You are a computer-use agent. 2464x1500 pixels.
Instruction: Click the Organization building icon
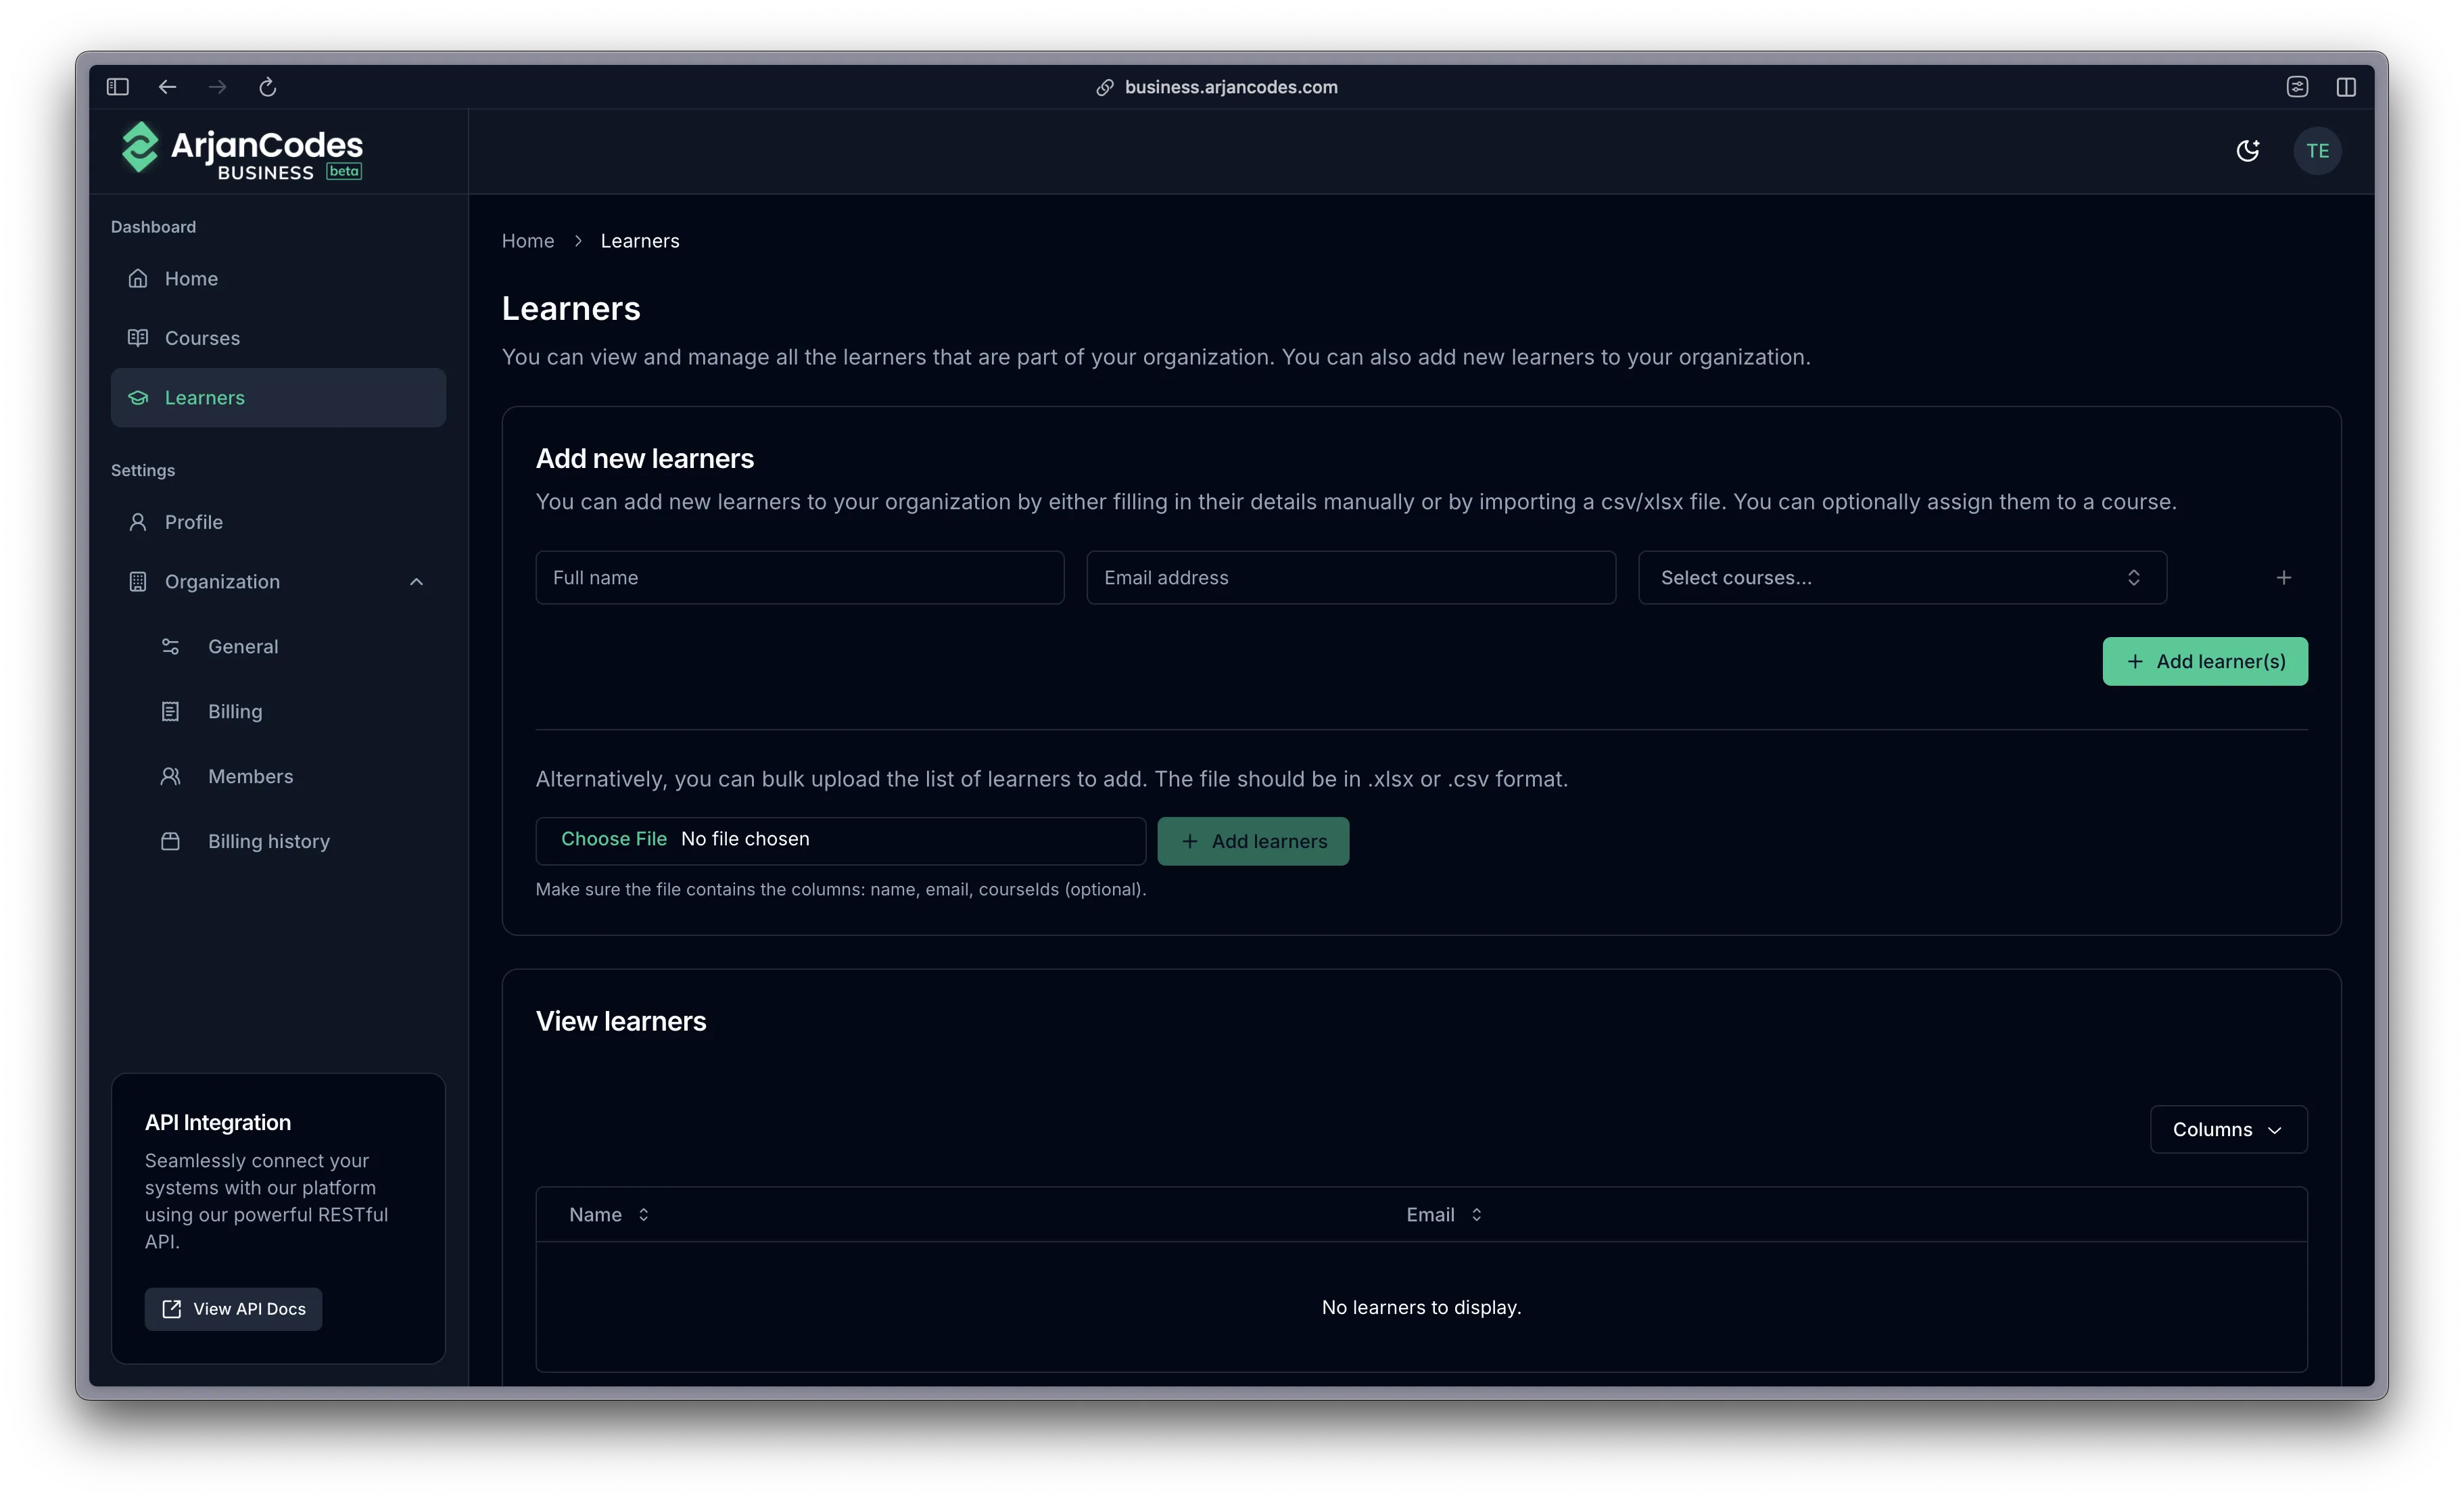(x=138, y=581)
